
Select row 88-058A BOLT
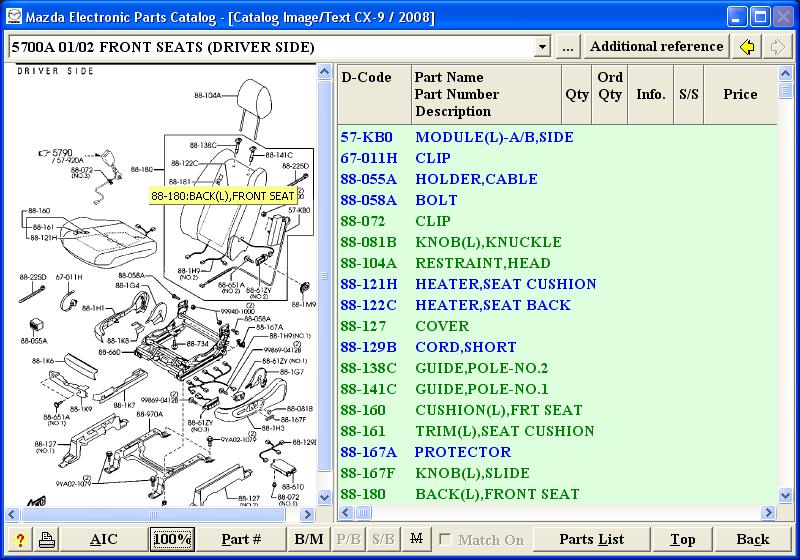click(x=557, y=200)
